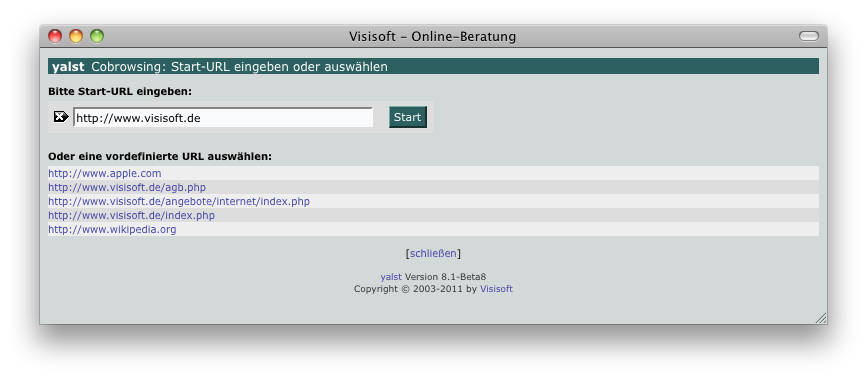Open the yalst link in footer
867x379 pixels.
391,277
